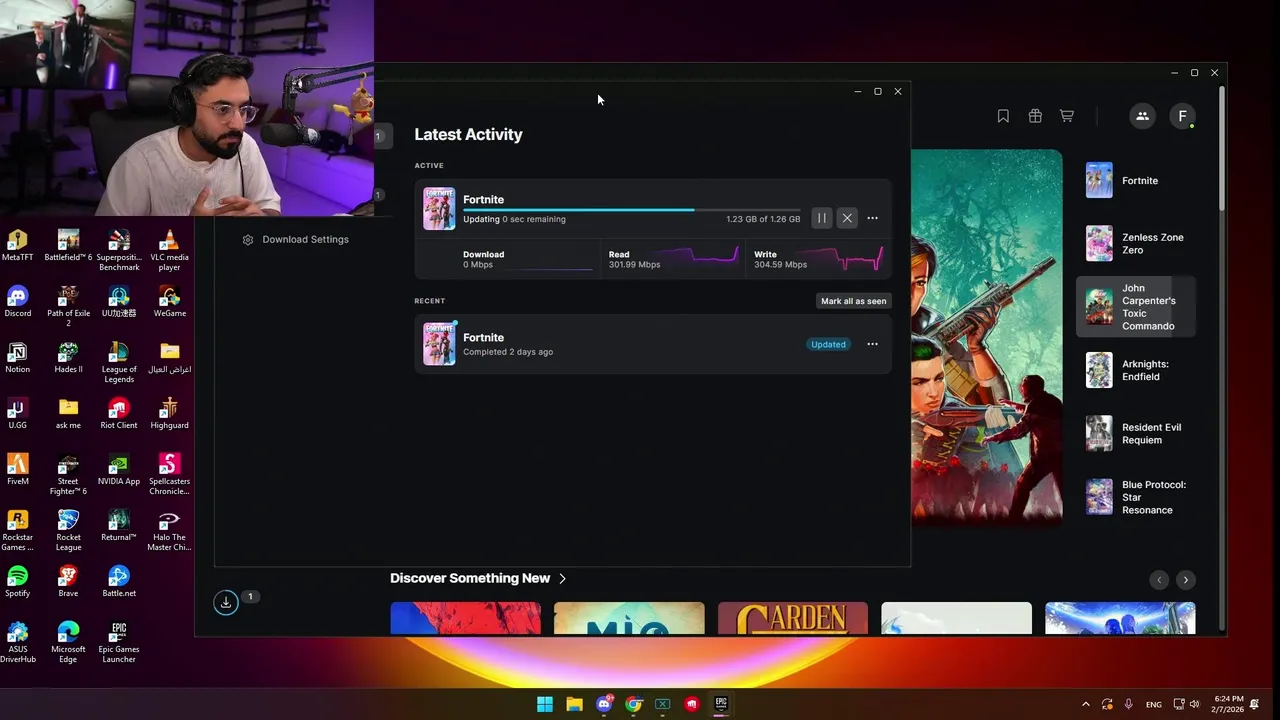Image resolution: width=1280 pixels, height=720 pixels.
Task: Open three-dots menu of completed Fortnite entry
Action: (872, 344)
